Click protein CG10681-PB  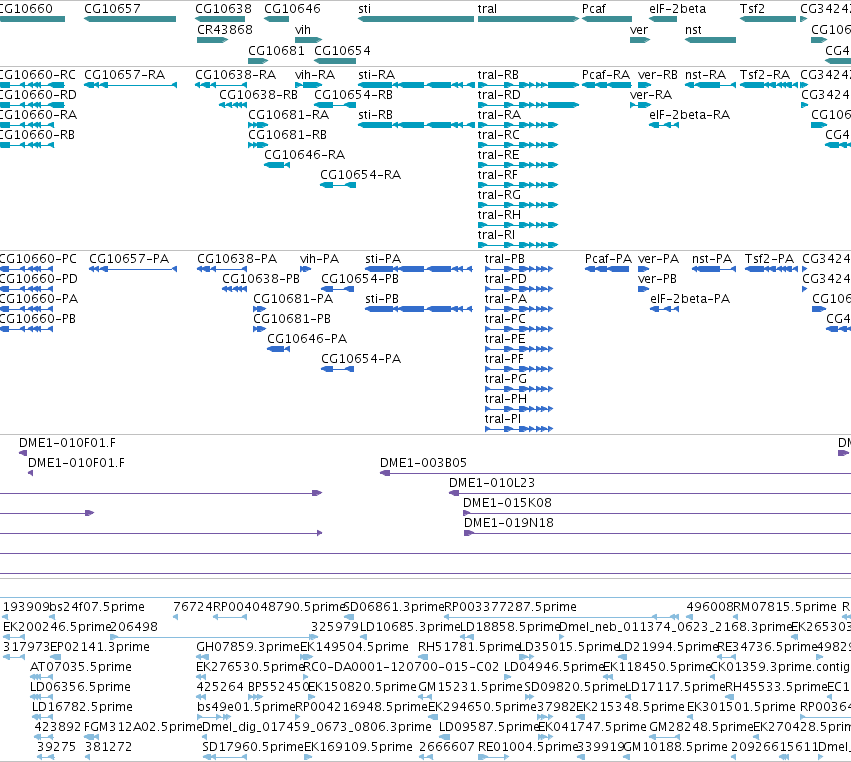259,329
